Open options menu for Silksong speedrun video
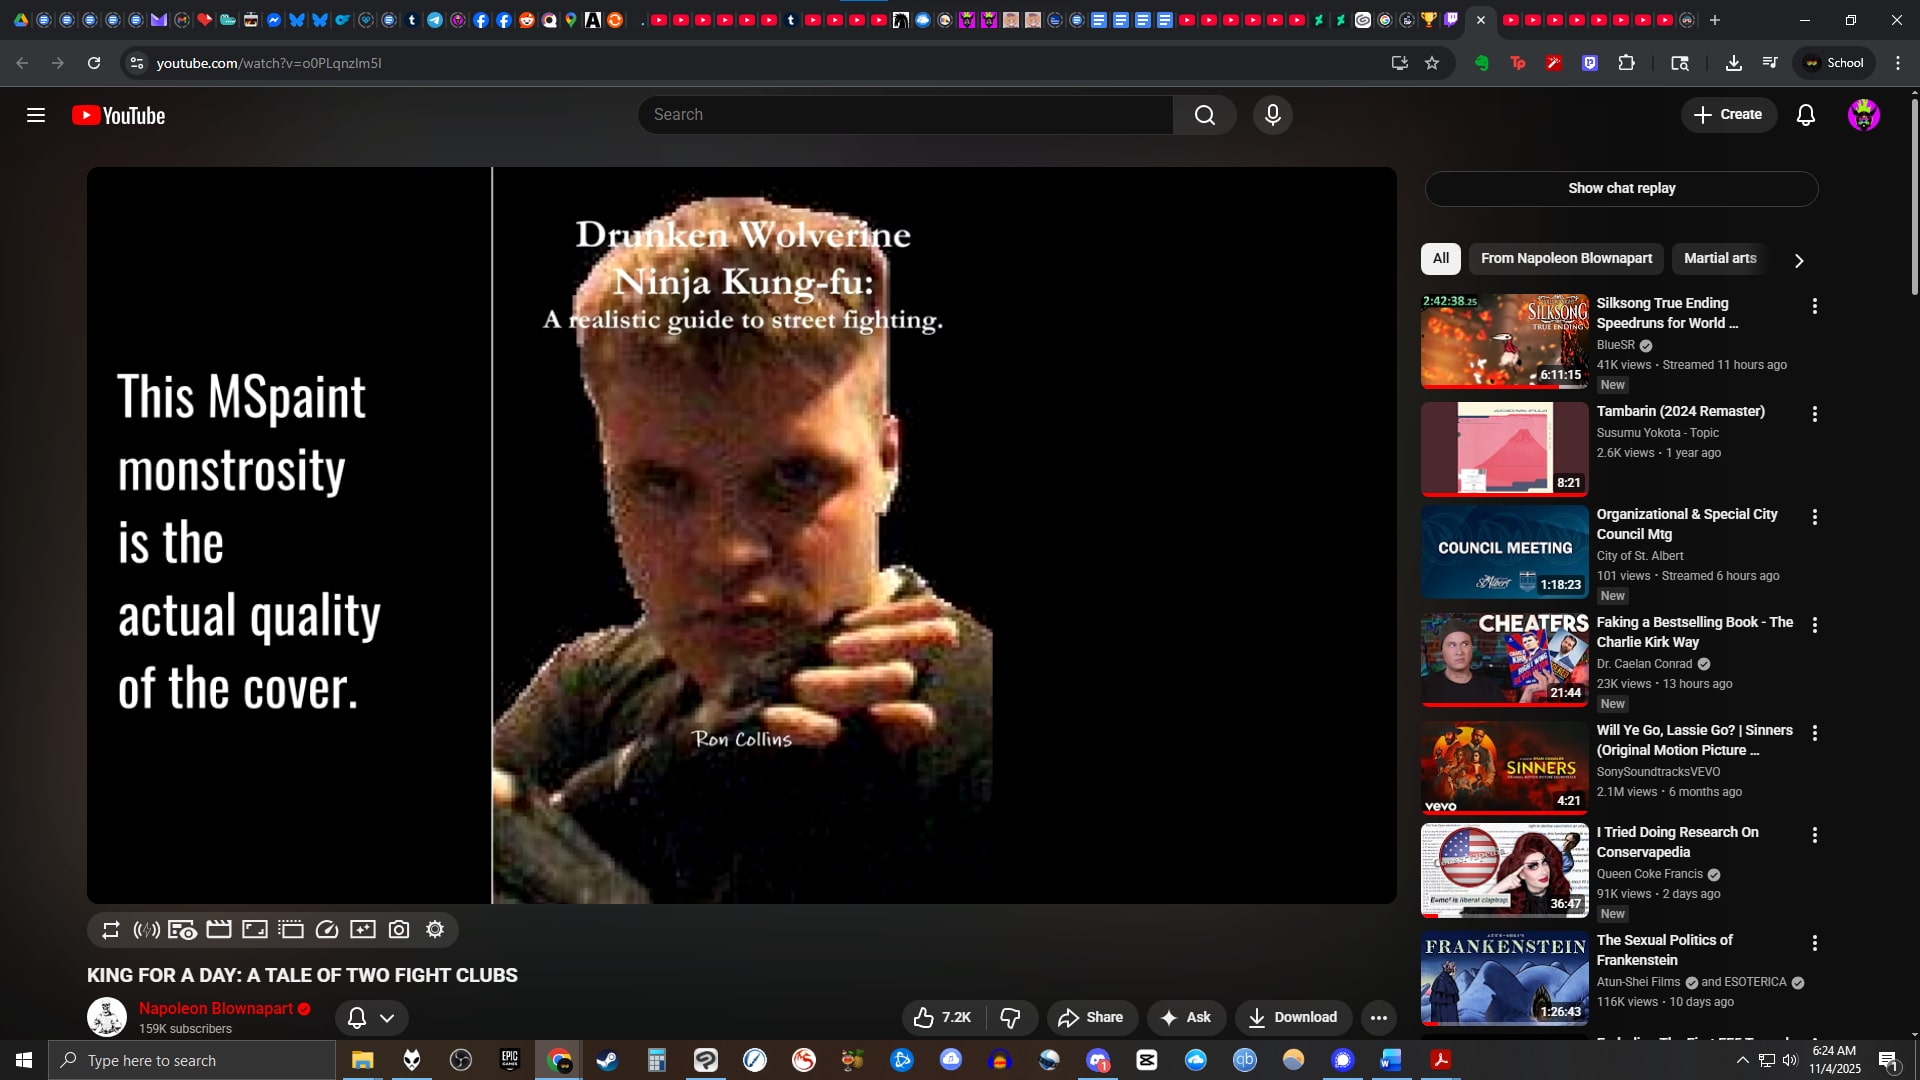1920x1080 pixels. tap(1814, 306)
